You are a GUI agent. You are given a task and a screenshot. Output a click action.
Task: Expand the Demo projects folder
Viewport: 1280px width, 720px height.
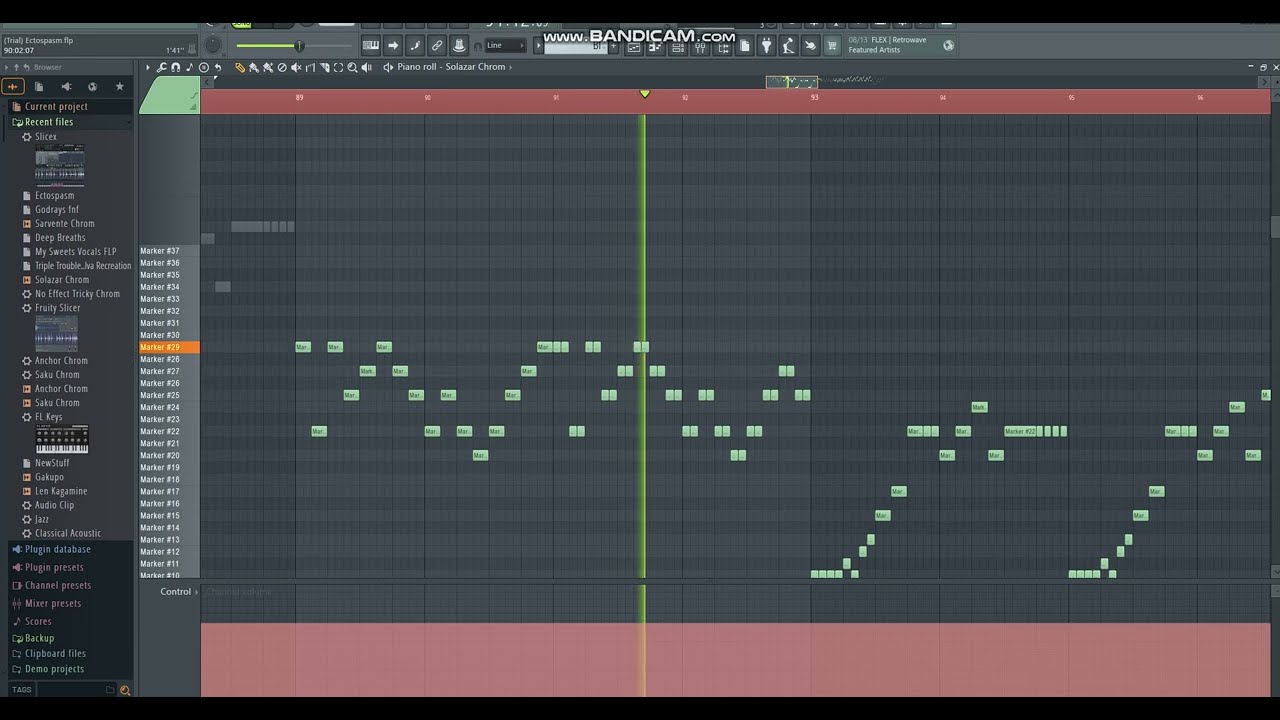point(54,669)
